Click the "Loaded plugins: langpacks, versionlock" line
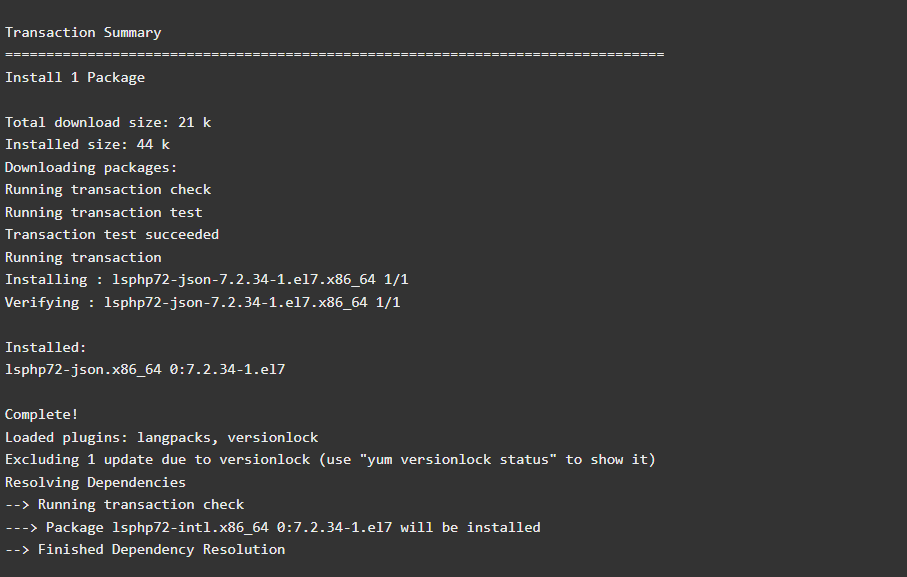Screen dimensions: 907x577 (162, 437)
